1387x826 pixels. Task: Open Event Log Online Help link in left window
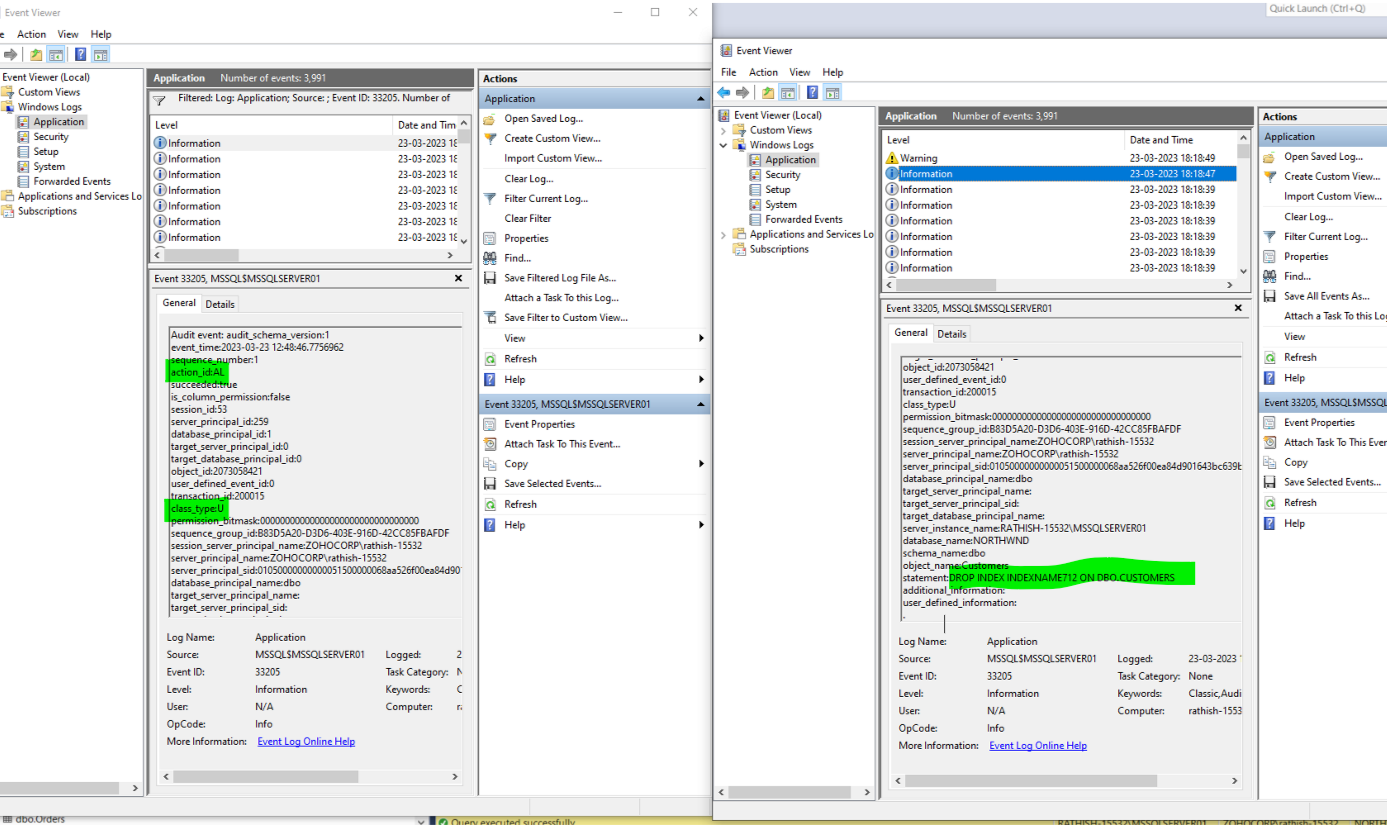[306, 742]
